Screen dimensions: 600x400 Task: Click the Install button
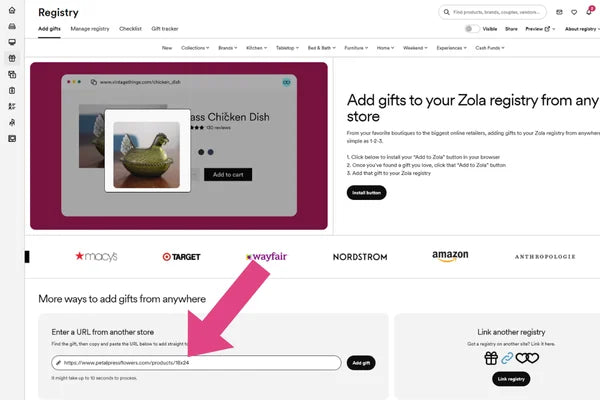pyautogui.click(x=367, y=193)
